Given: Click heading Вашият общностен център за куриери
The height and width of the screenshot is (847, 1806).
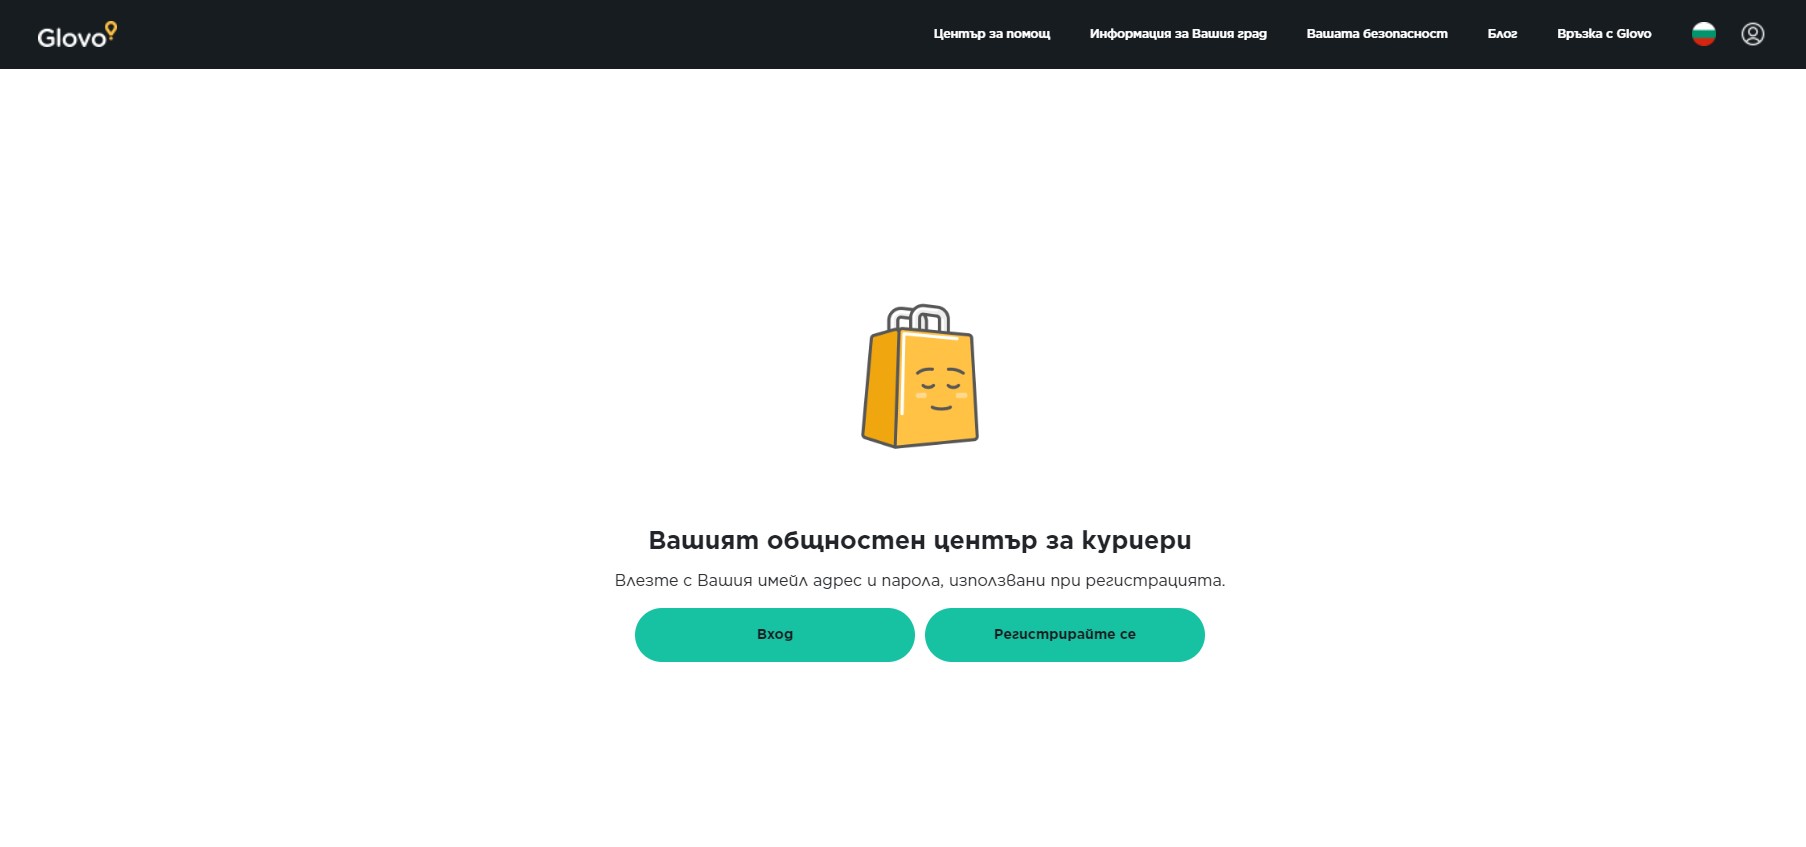Looking at the screenshot, I should coord(920,540).
